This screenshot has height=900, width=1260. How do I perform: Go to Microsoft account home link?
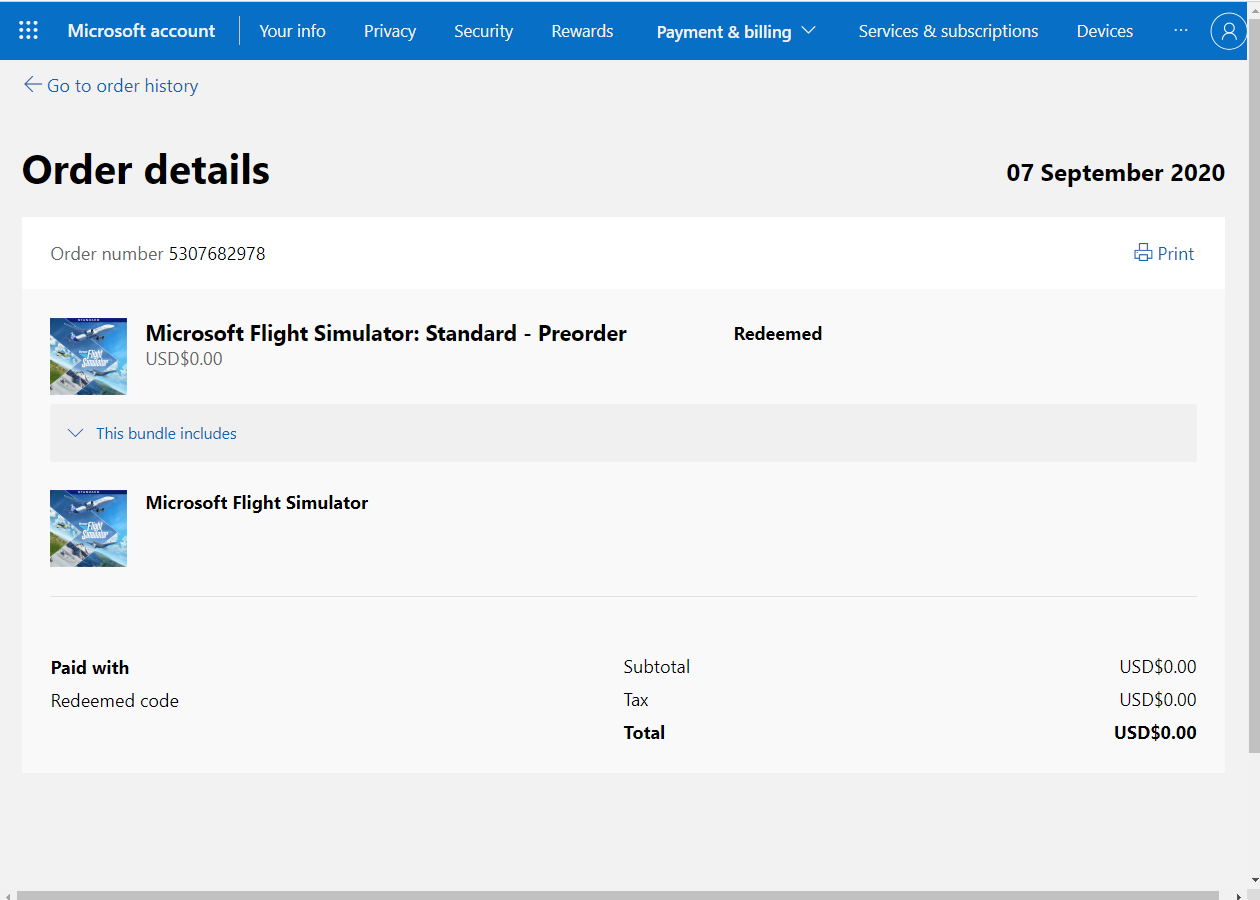(x=141, y=31)
